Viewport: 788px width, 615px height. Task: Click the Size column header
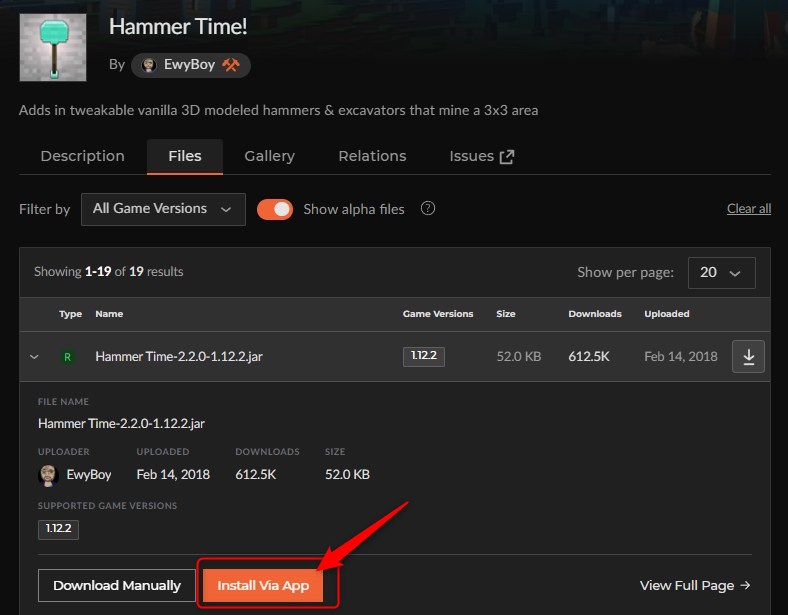(x=506, y=314)
